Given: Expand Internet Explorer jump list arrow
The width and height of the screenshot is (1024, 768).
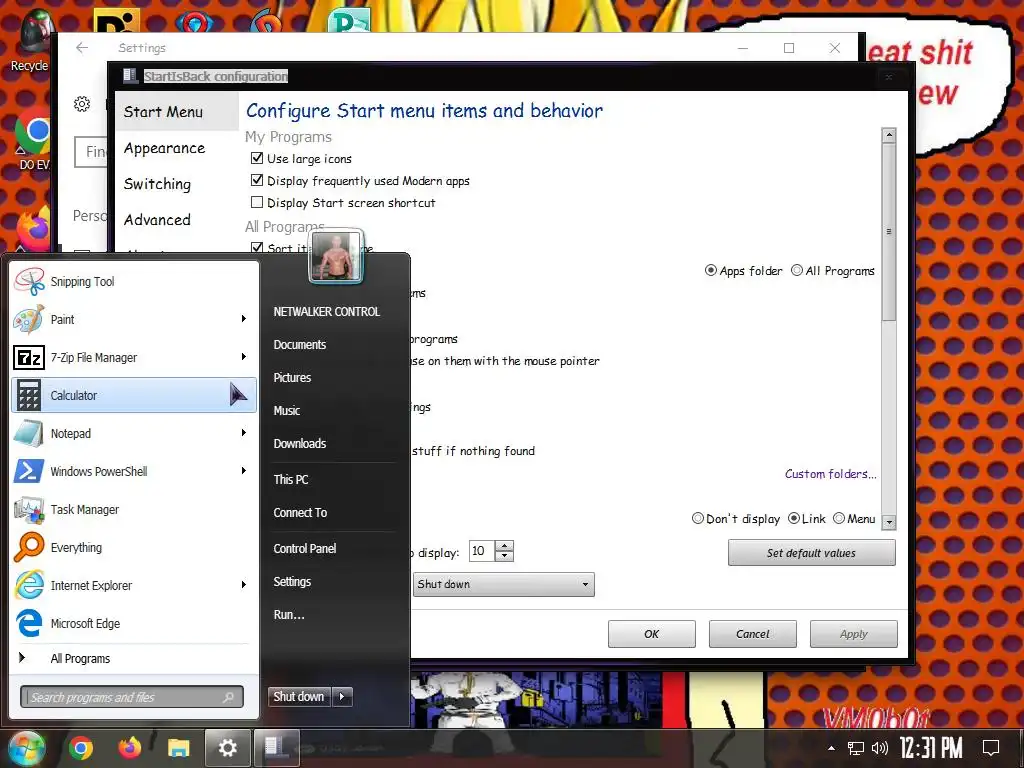Looking at the screenshot, I should pyautogui.click(x=244, y=585).
